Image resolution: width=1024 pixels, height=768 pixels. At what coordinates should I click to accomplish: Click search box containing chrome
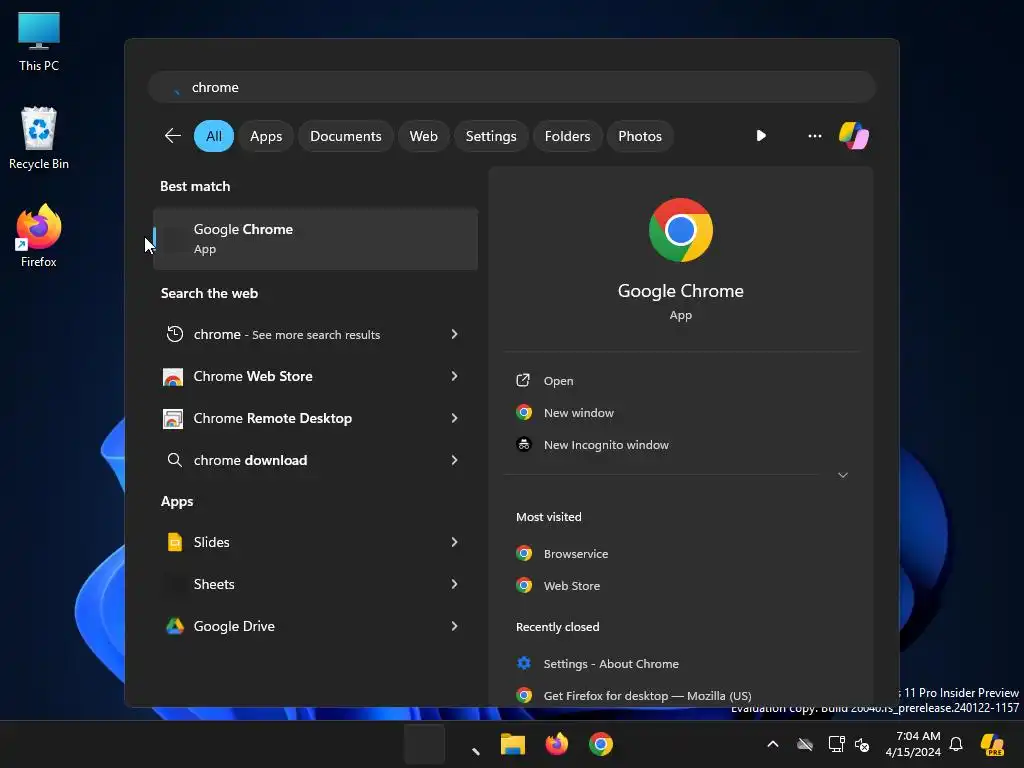pyautogui.click(x=512, y=87)
